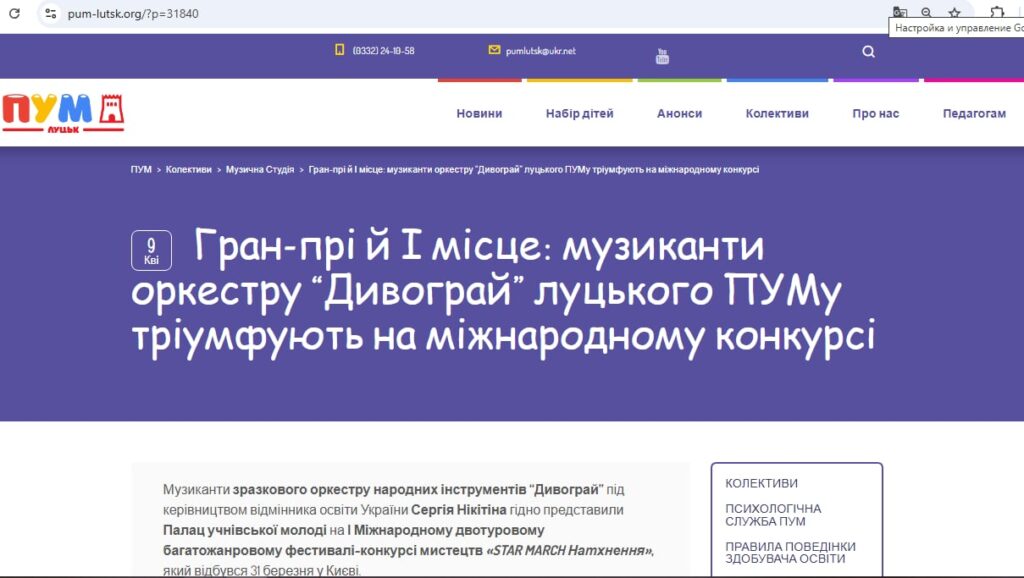Expand the Про нас navigation menu

pyautogui.click(x=875, y=114)
